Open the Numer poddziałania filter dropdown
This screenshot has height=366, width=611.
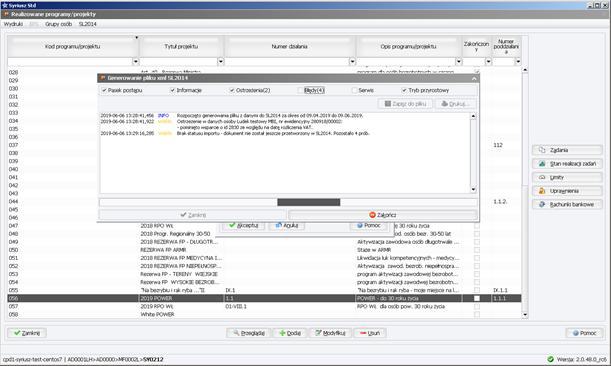click(x=518, y=62)
